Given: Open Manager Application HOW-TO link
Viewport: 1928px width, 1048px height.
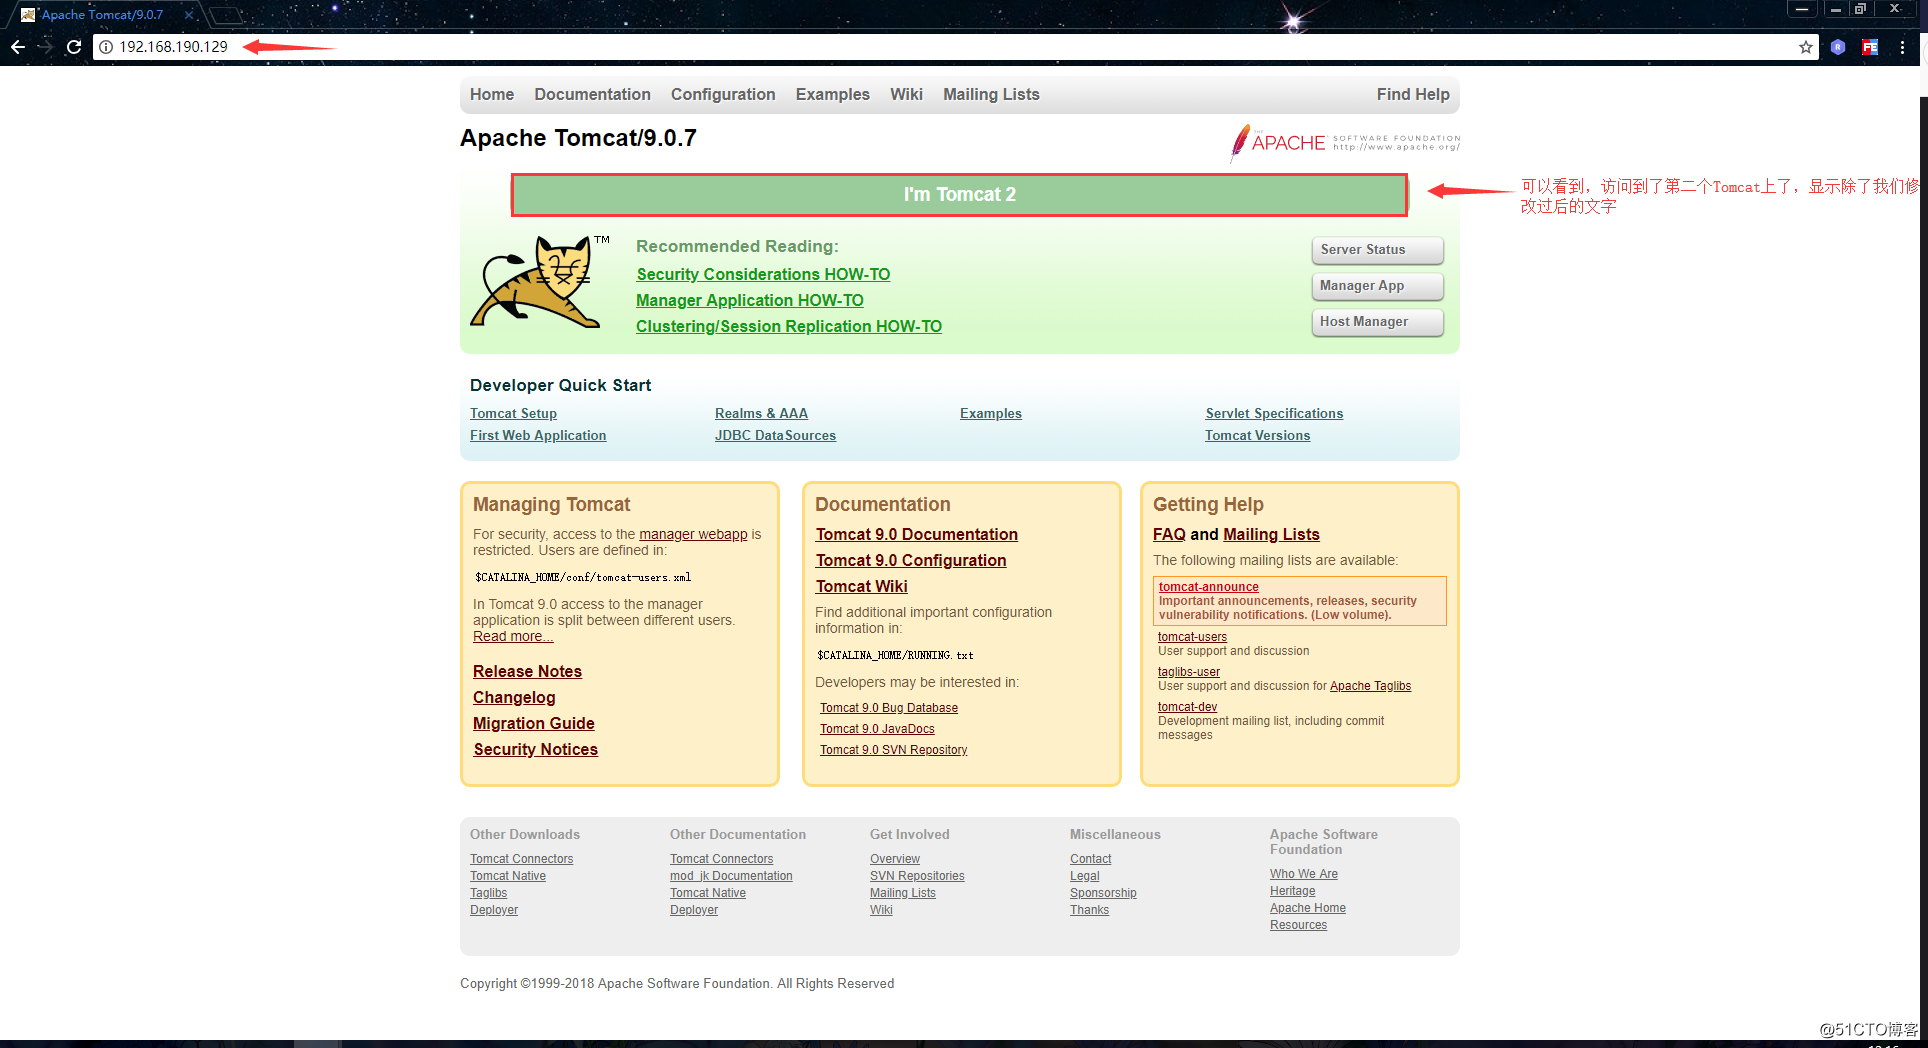Looking at the screenshot, I should tap(750, 300).
